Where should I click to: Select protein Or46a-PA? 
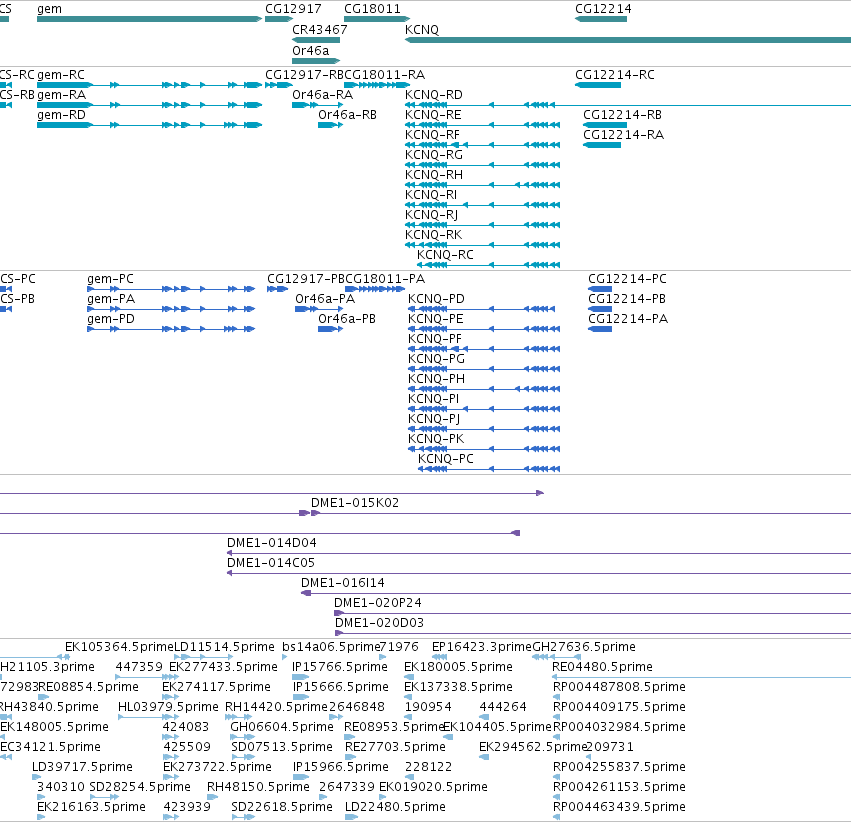(319, 309)
